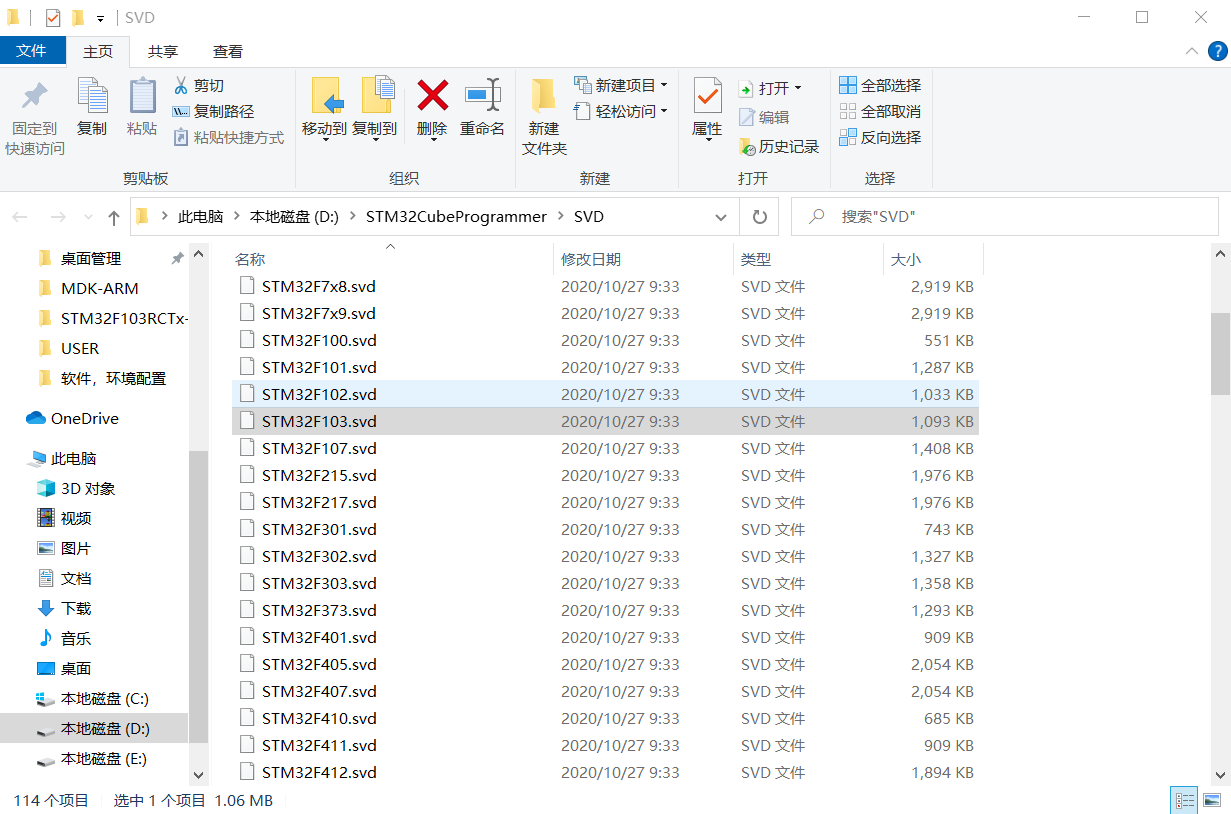The height and width of the screenshot is (814, 1231).
Task: Switch to the details view icon in the status bar
Action: click(x=1185, y=800)
